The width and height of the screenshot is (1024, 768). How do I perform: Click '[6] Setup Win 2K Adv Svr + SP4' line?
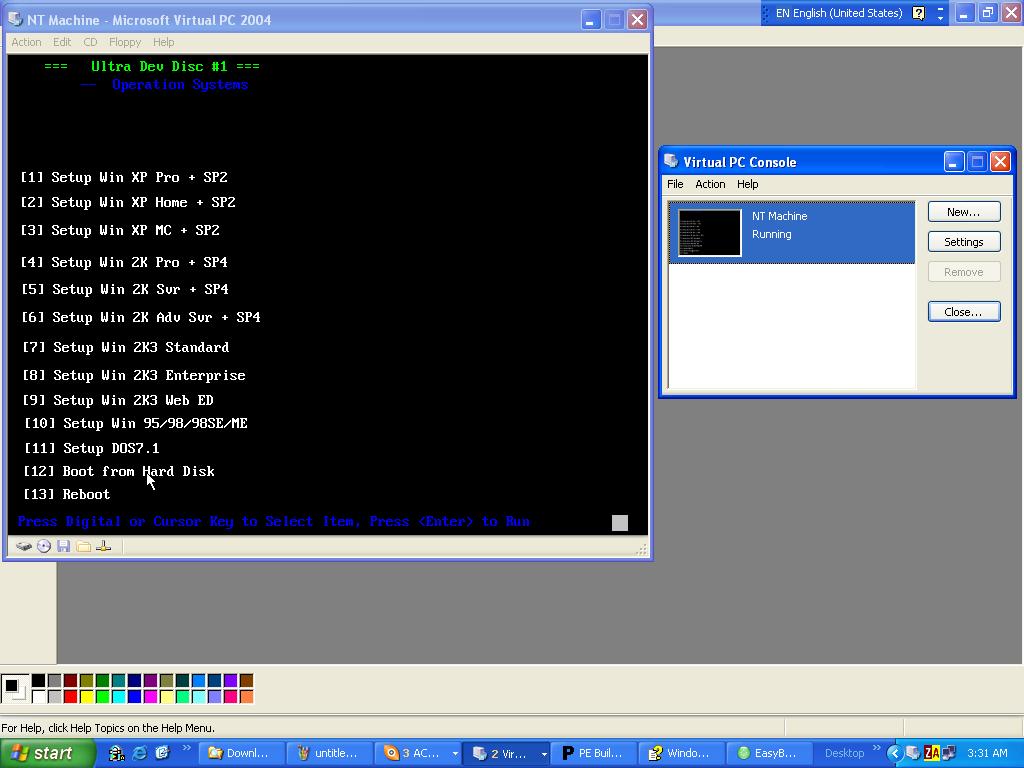[x=141, y=317]
